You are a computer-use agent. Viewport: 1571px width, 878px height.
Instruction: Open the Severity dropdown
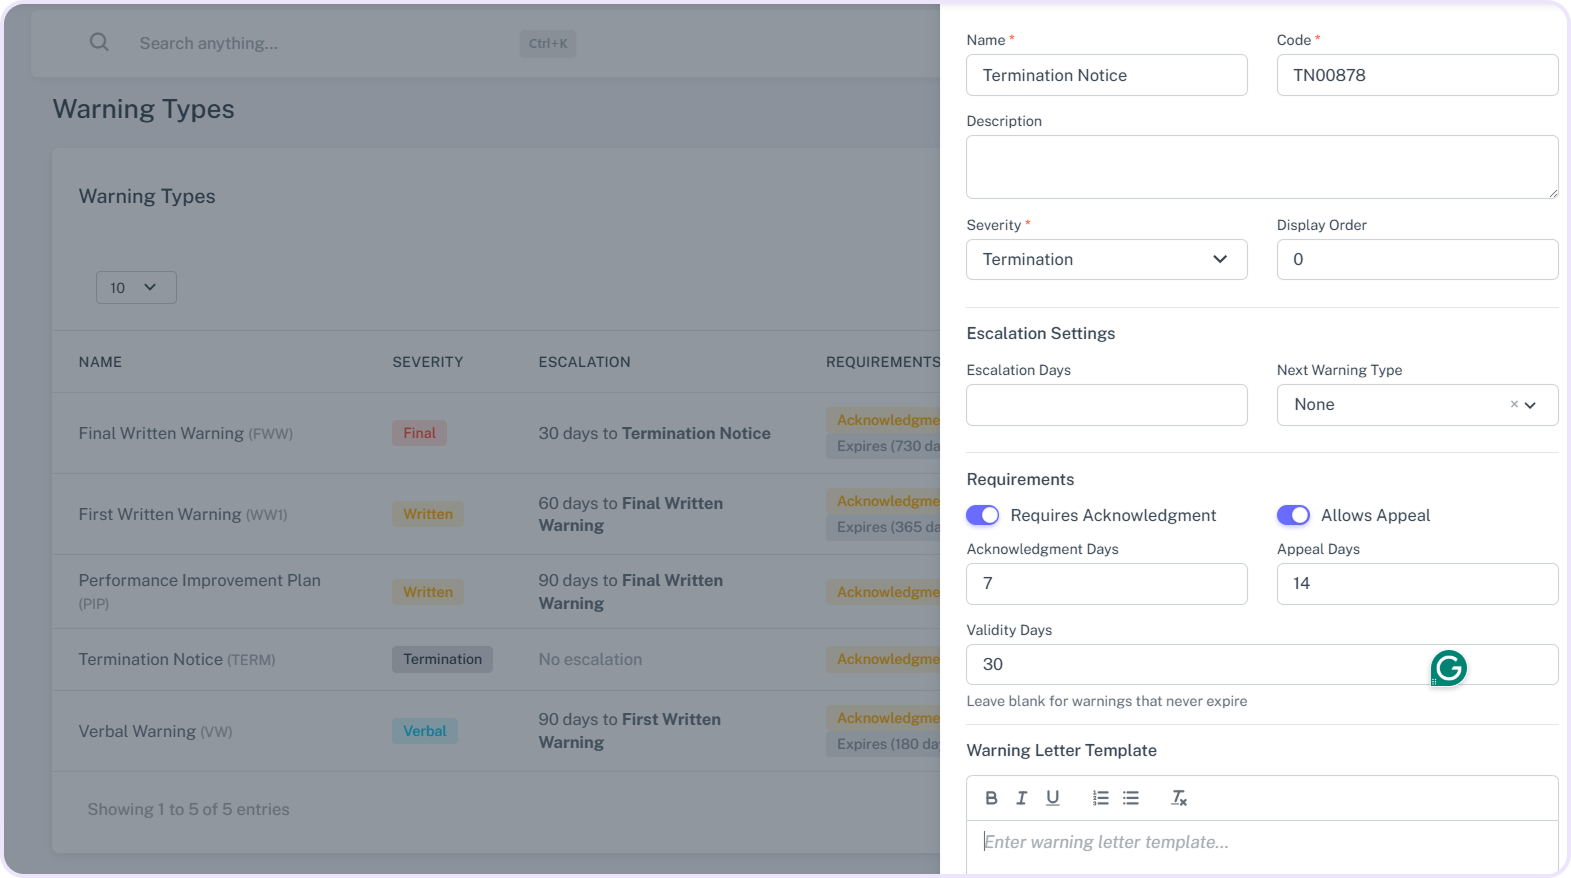coord(1106,259)
